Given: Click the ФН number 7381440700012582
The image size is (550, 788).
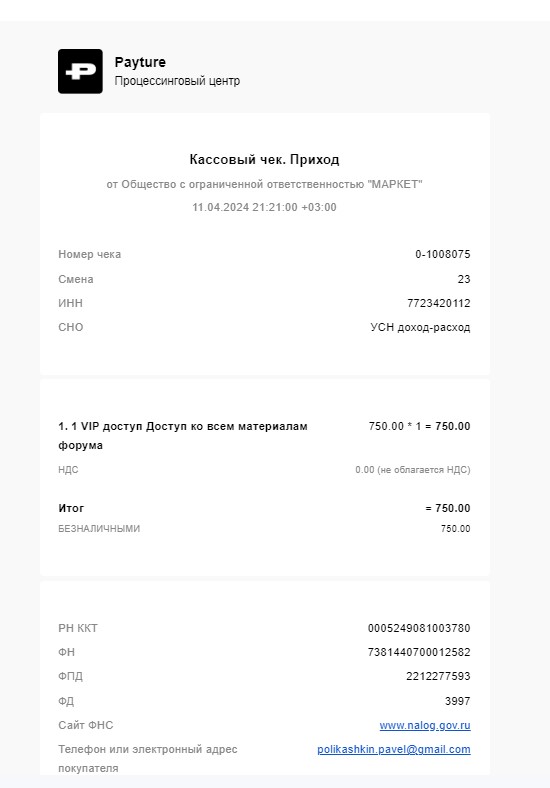Looking at the screenshot, I should pos(419,652).
